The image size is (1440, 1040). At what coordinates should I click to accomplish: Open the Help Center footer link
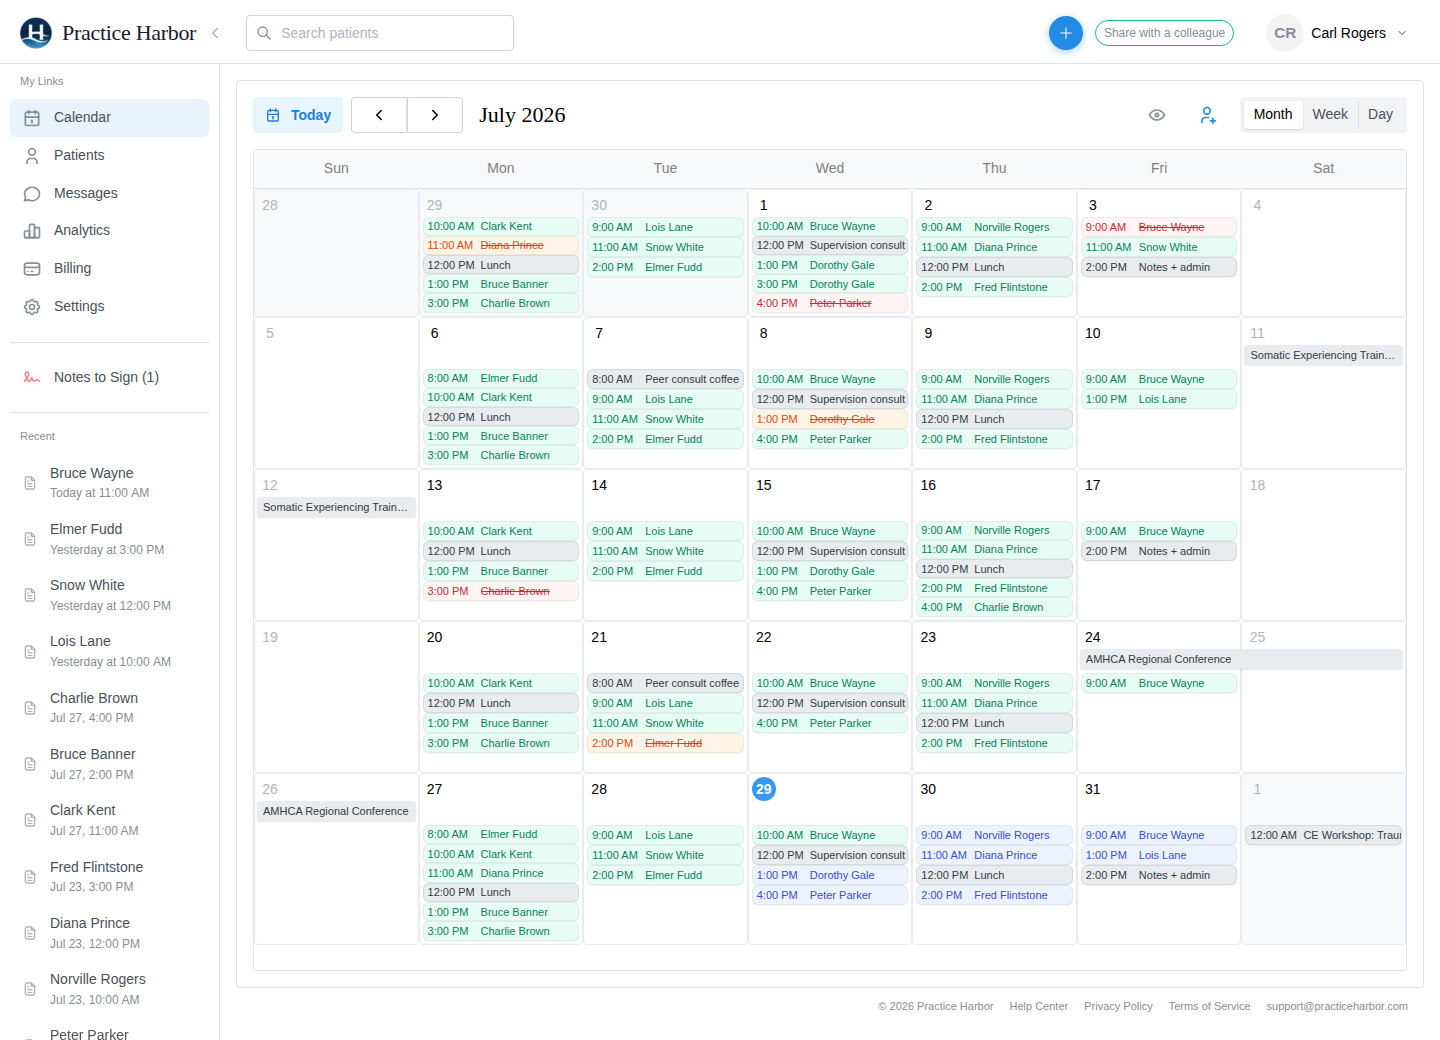coord(1038,1007)
